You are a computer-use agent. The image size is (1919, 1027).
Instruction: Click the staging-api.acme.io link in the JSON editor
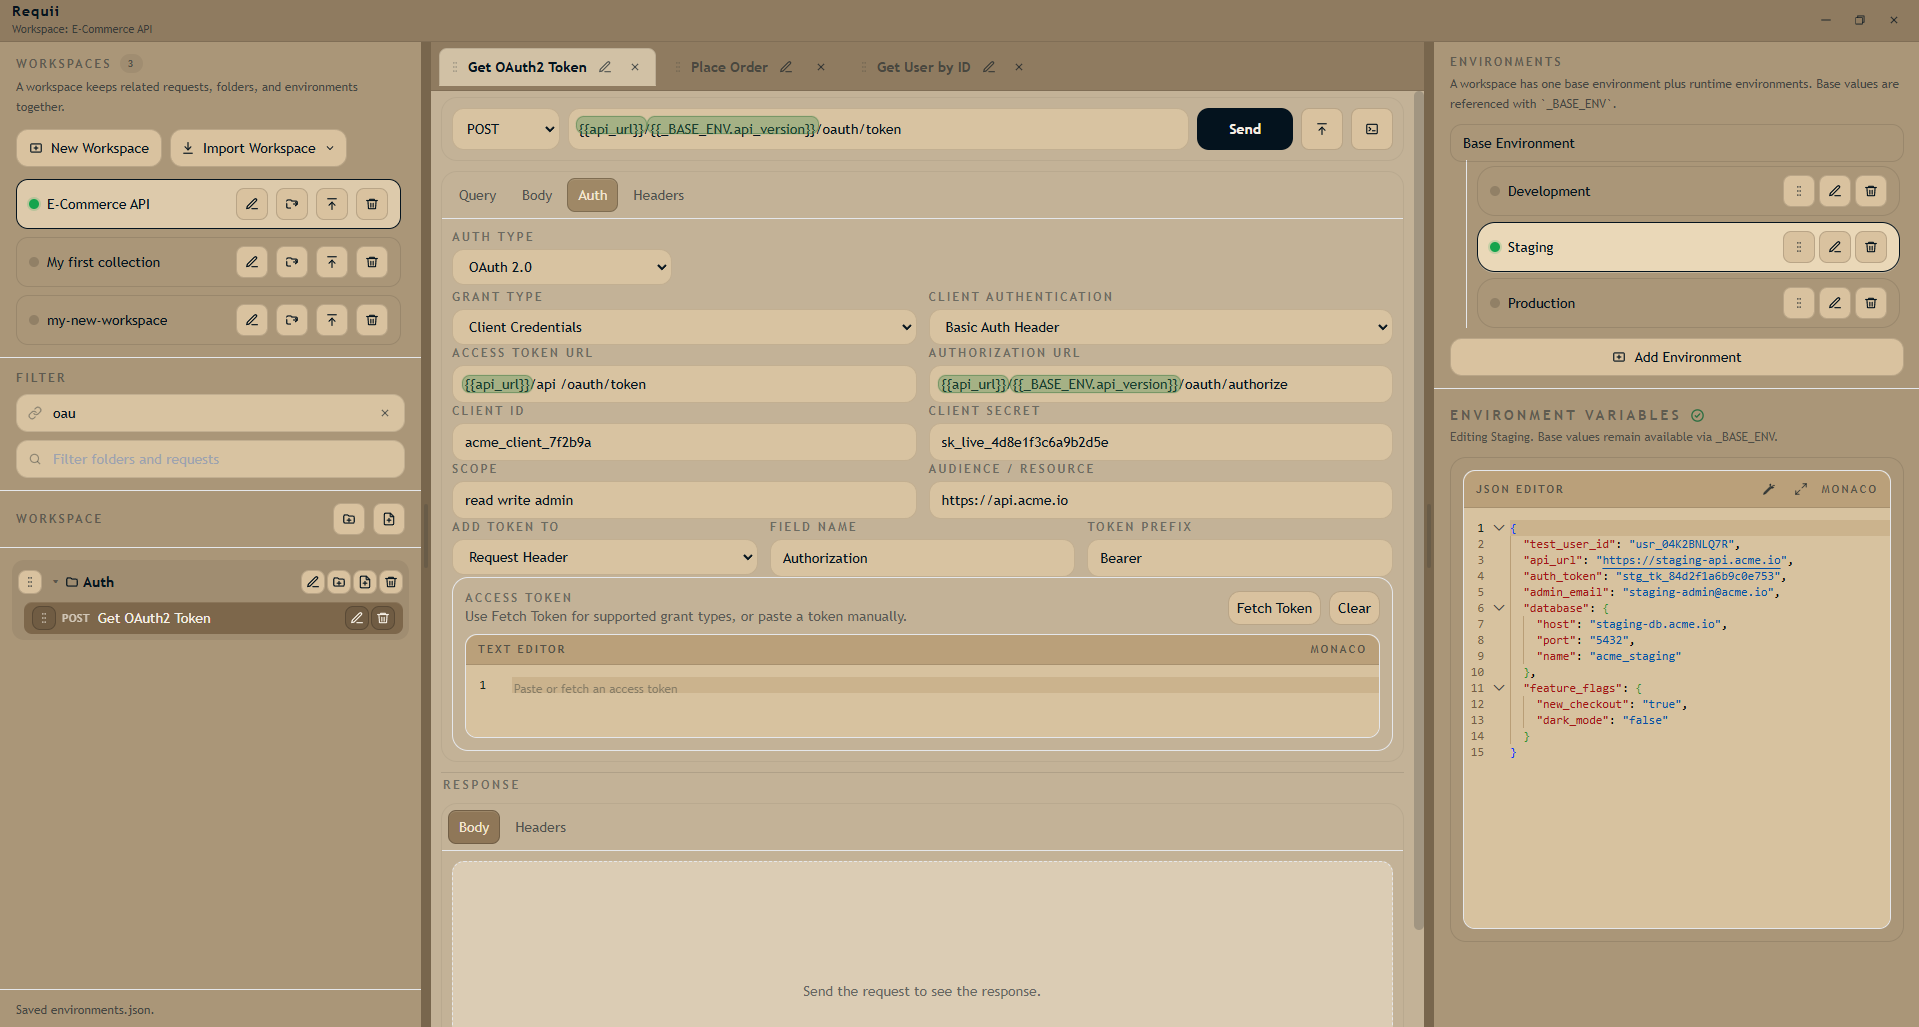pos(1692,560)
